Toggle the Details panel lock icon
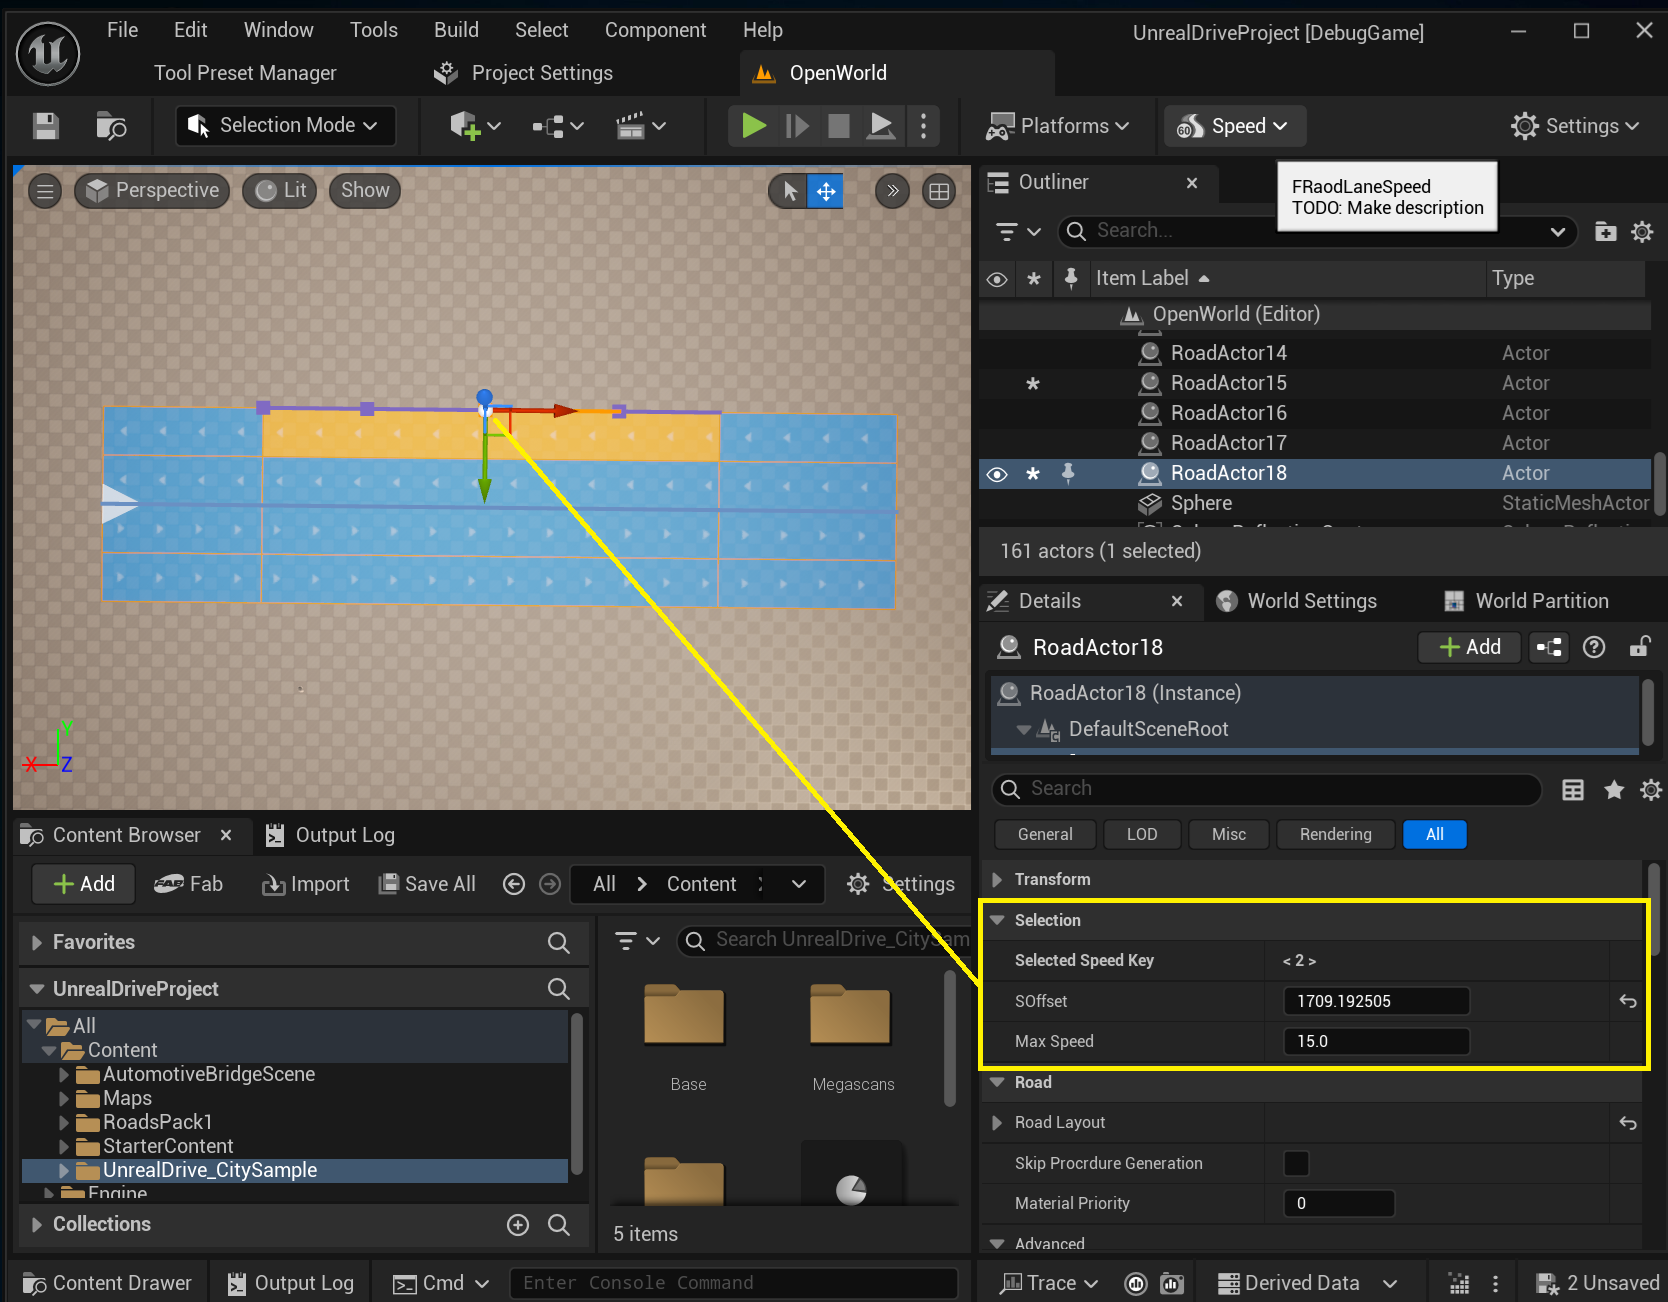The image size is (1668, 1302). coord(1639,648)
